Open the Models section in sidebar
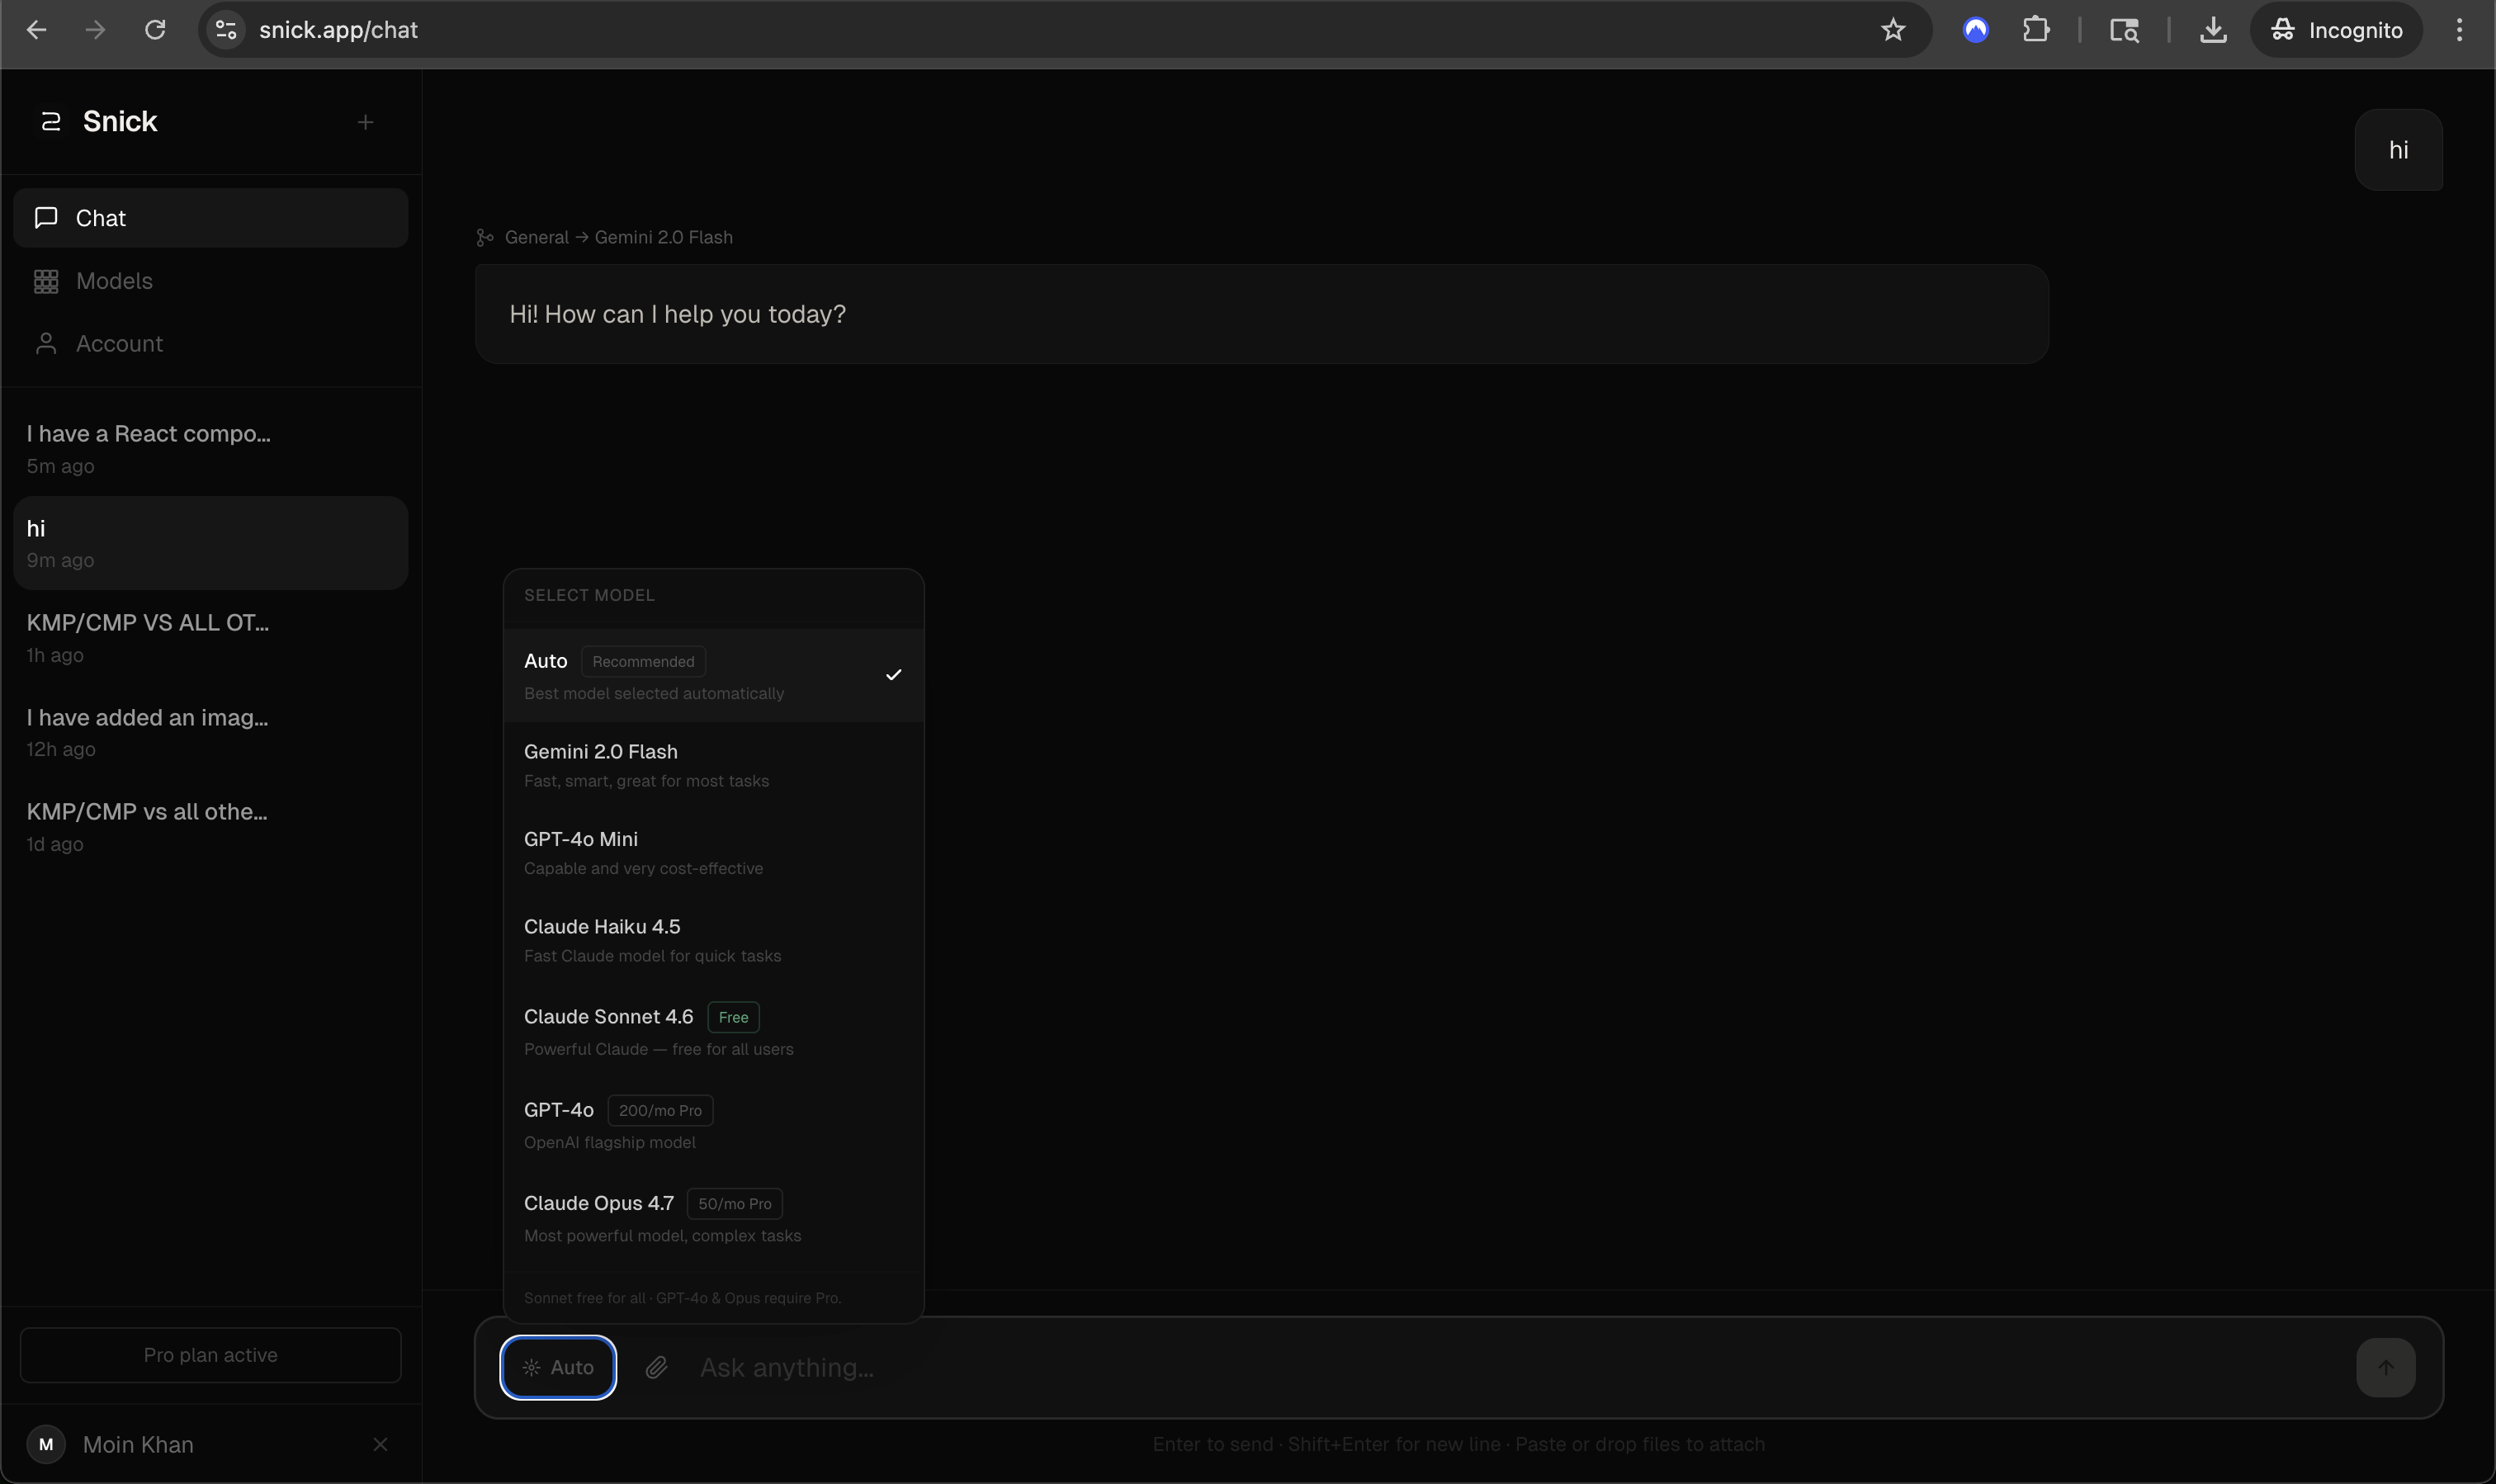This screenshot has width=2496, height=1484. (x=211, y=281)
